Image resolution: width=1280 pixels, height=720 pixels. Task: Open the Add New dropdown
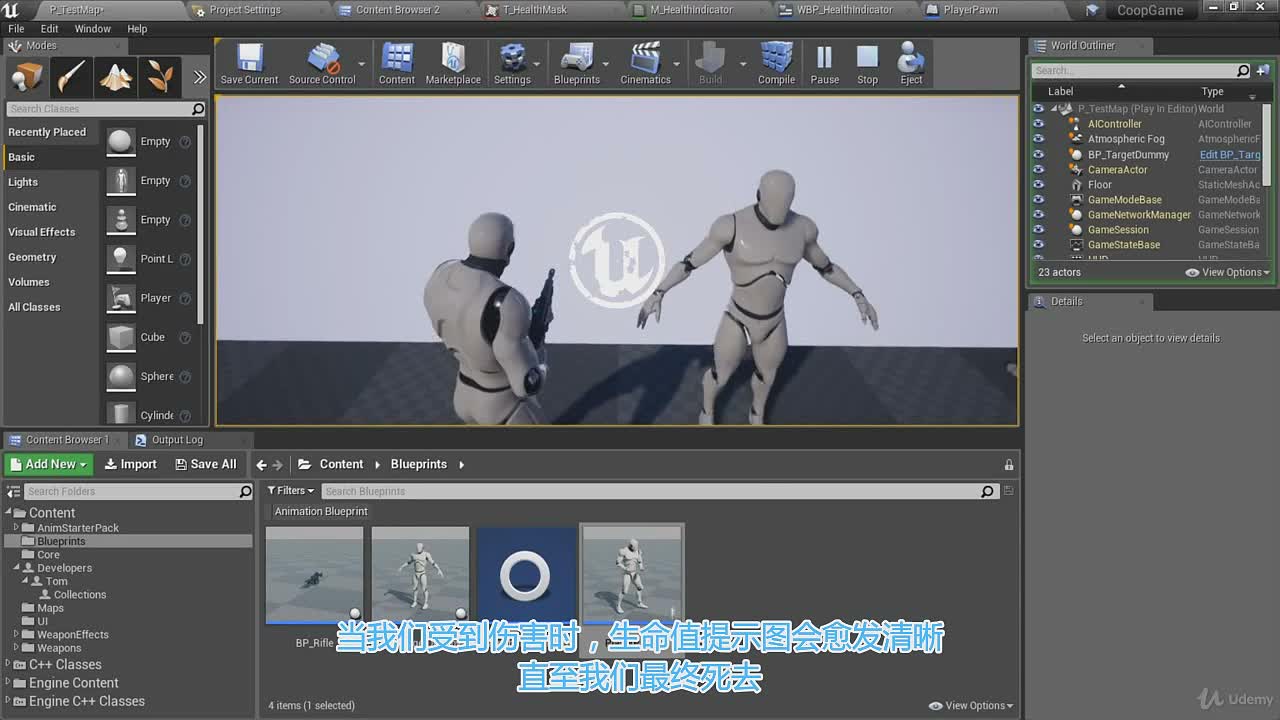pos(49,464)
